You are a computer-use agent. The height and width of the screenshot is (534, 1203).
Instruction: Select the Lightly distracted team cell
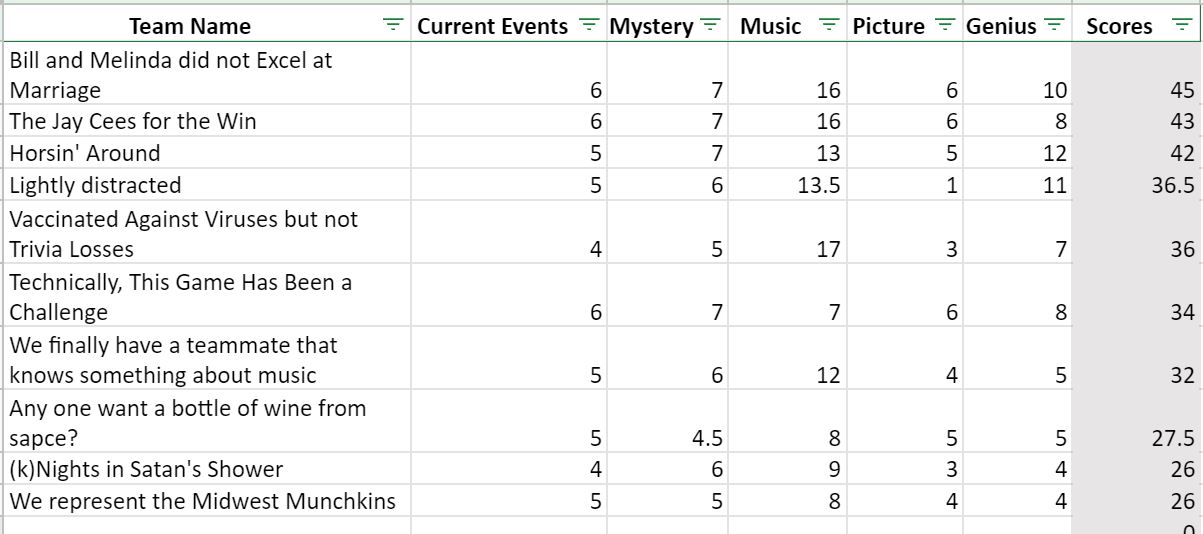pyautogui.click(x=208, y=186)
